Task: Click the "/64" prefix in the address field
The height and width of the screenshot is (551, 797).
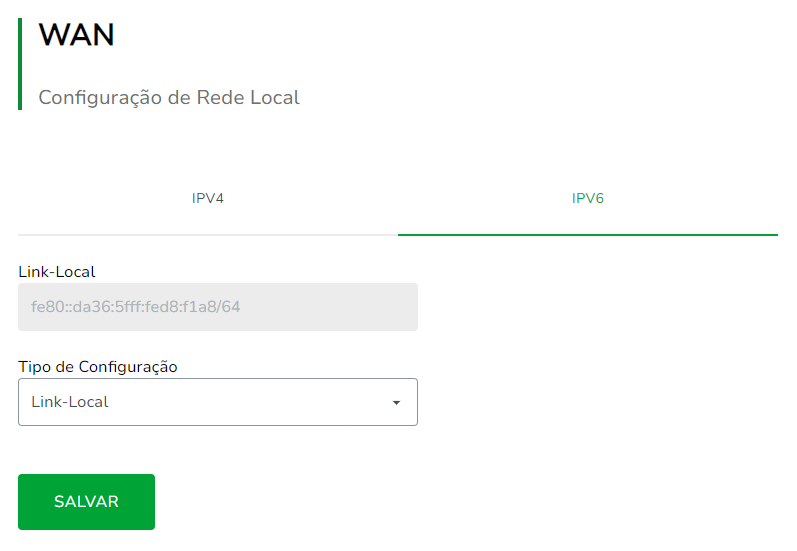Action: tap(230, 307)
